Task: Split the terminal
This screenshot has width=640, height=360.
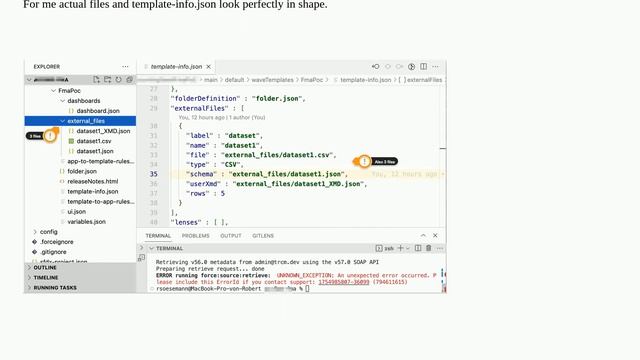Action: pos(418,248)
